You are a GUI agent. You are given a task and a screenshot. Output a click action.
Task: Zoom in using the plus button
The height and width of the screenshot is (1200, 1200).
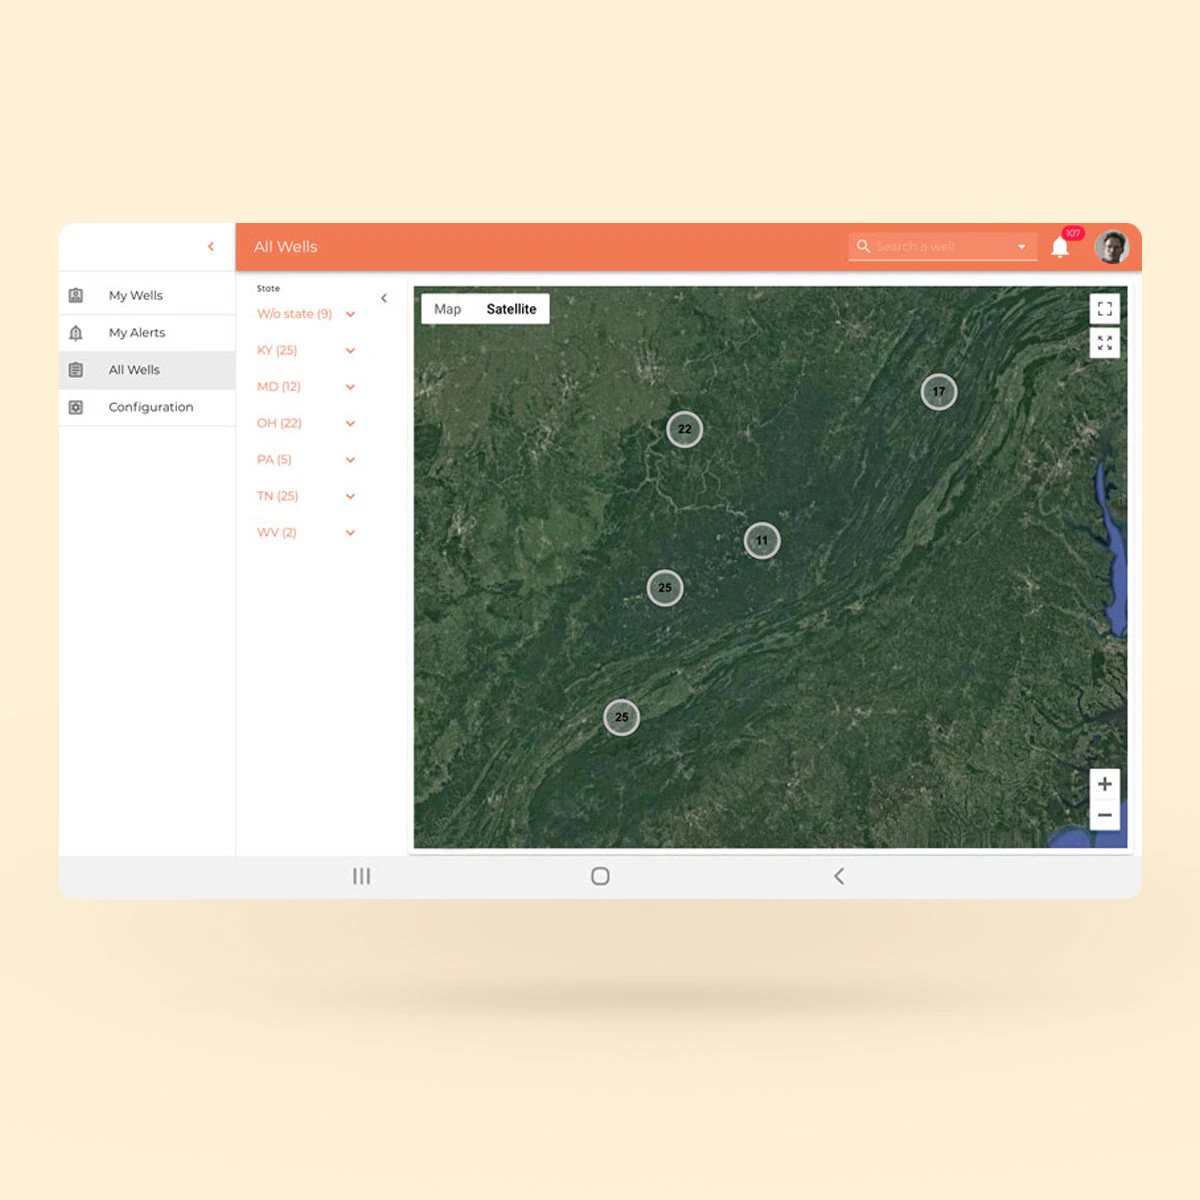click(x=1105, y=784)
